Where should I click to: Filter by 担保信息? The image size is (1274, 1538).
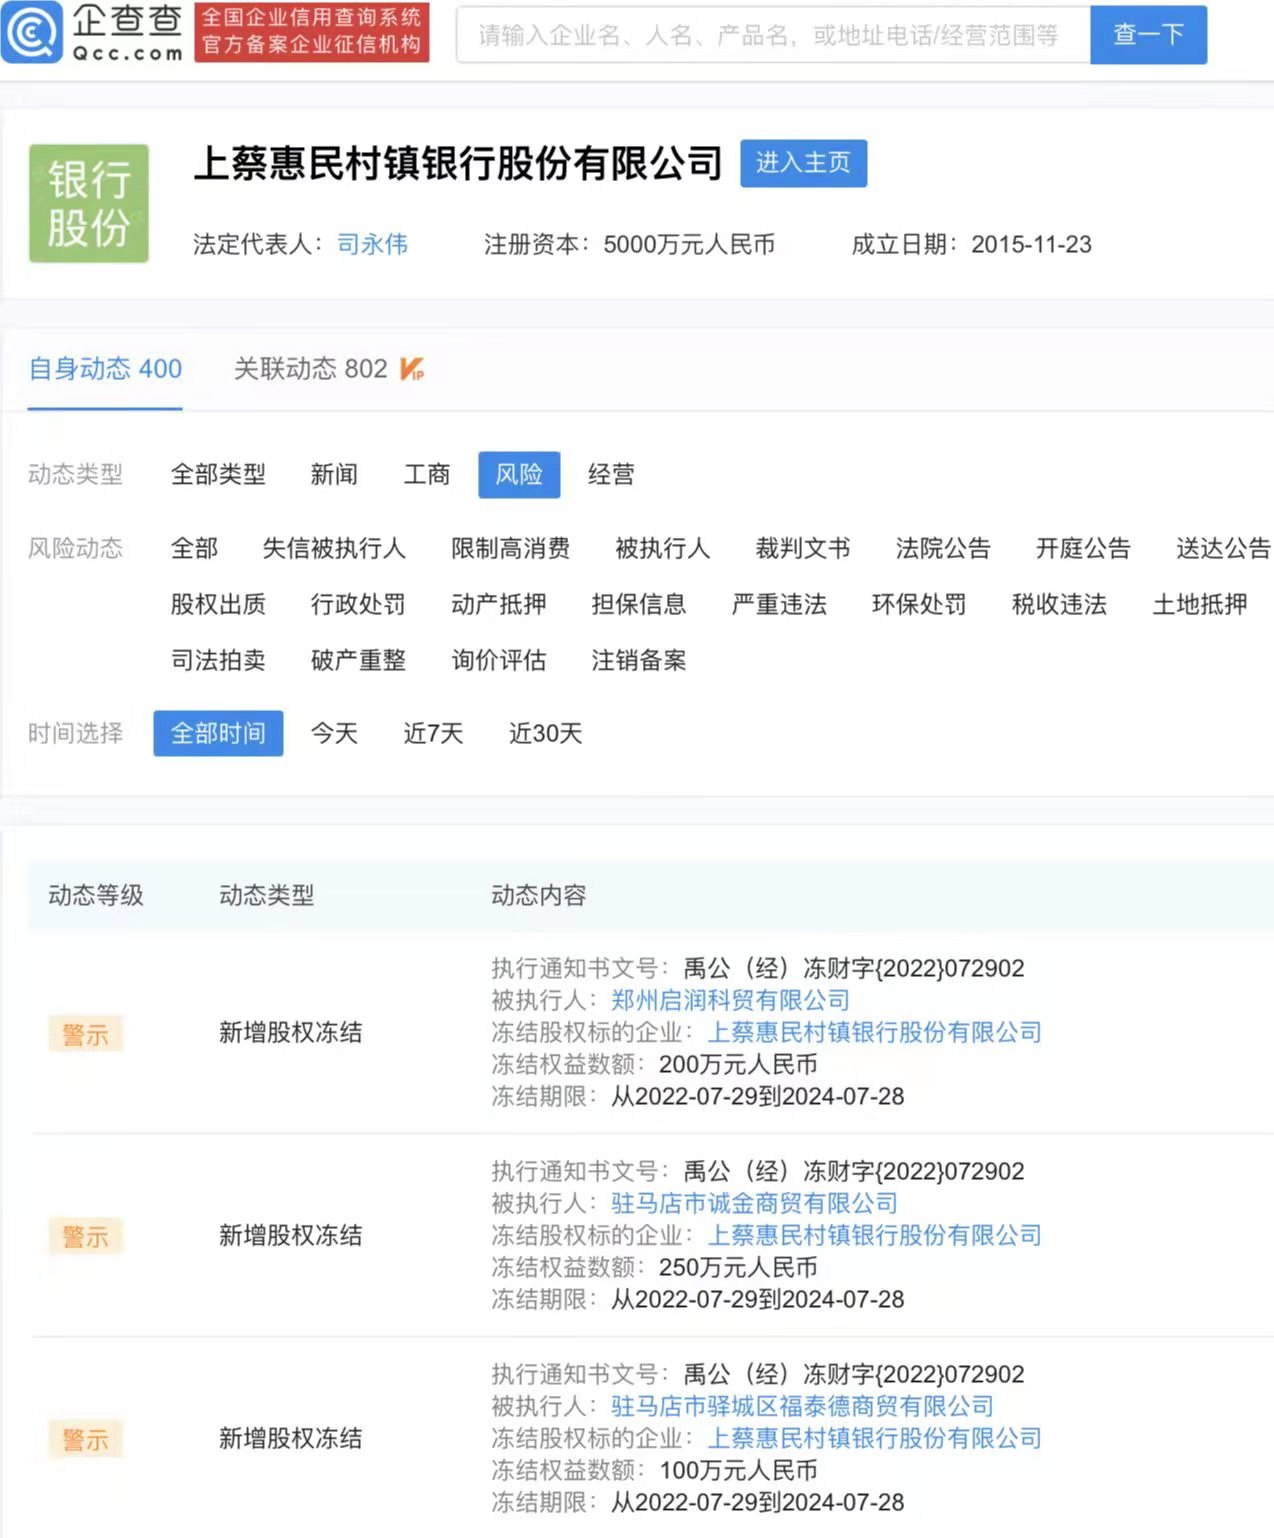(638, 604)
